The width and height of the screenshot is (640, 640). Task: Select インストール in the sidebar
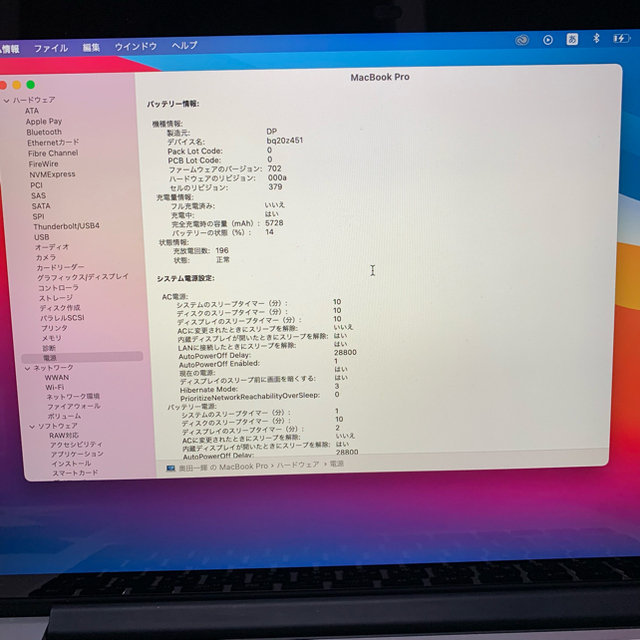(71, 464)
